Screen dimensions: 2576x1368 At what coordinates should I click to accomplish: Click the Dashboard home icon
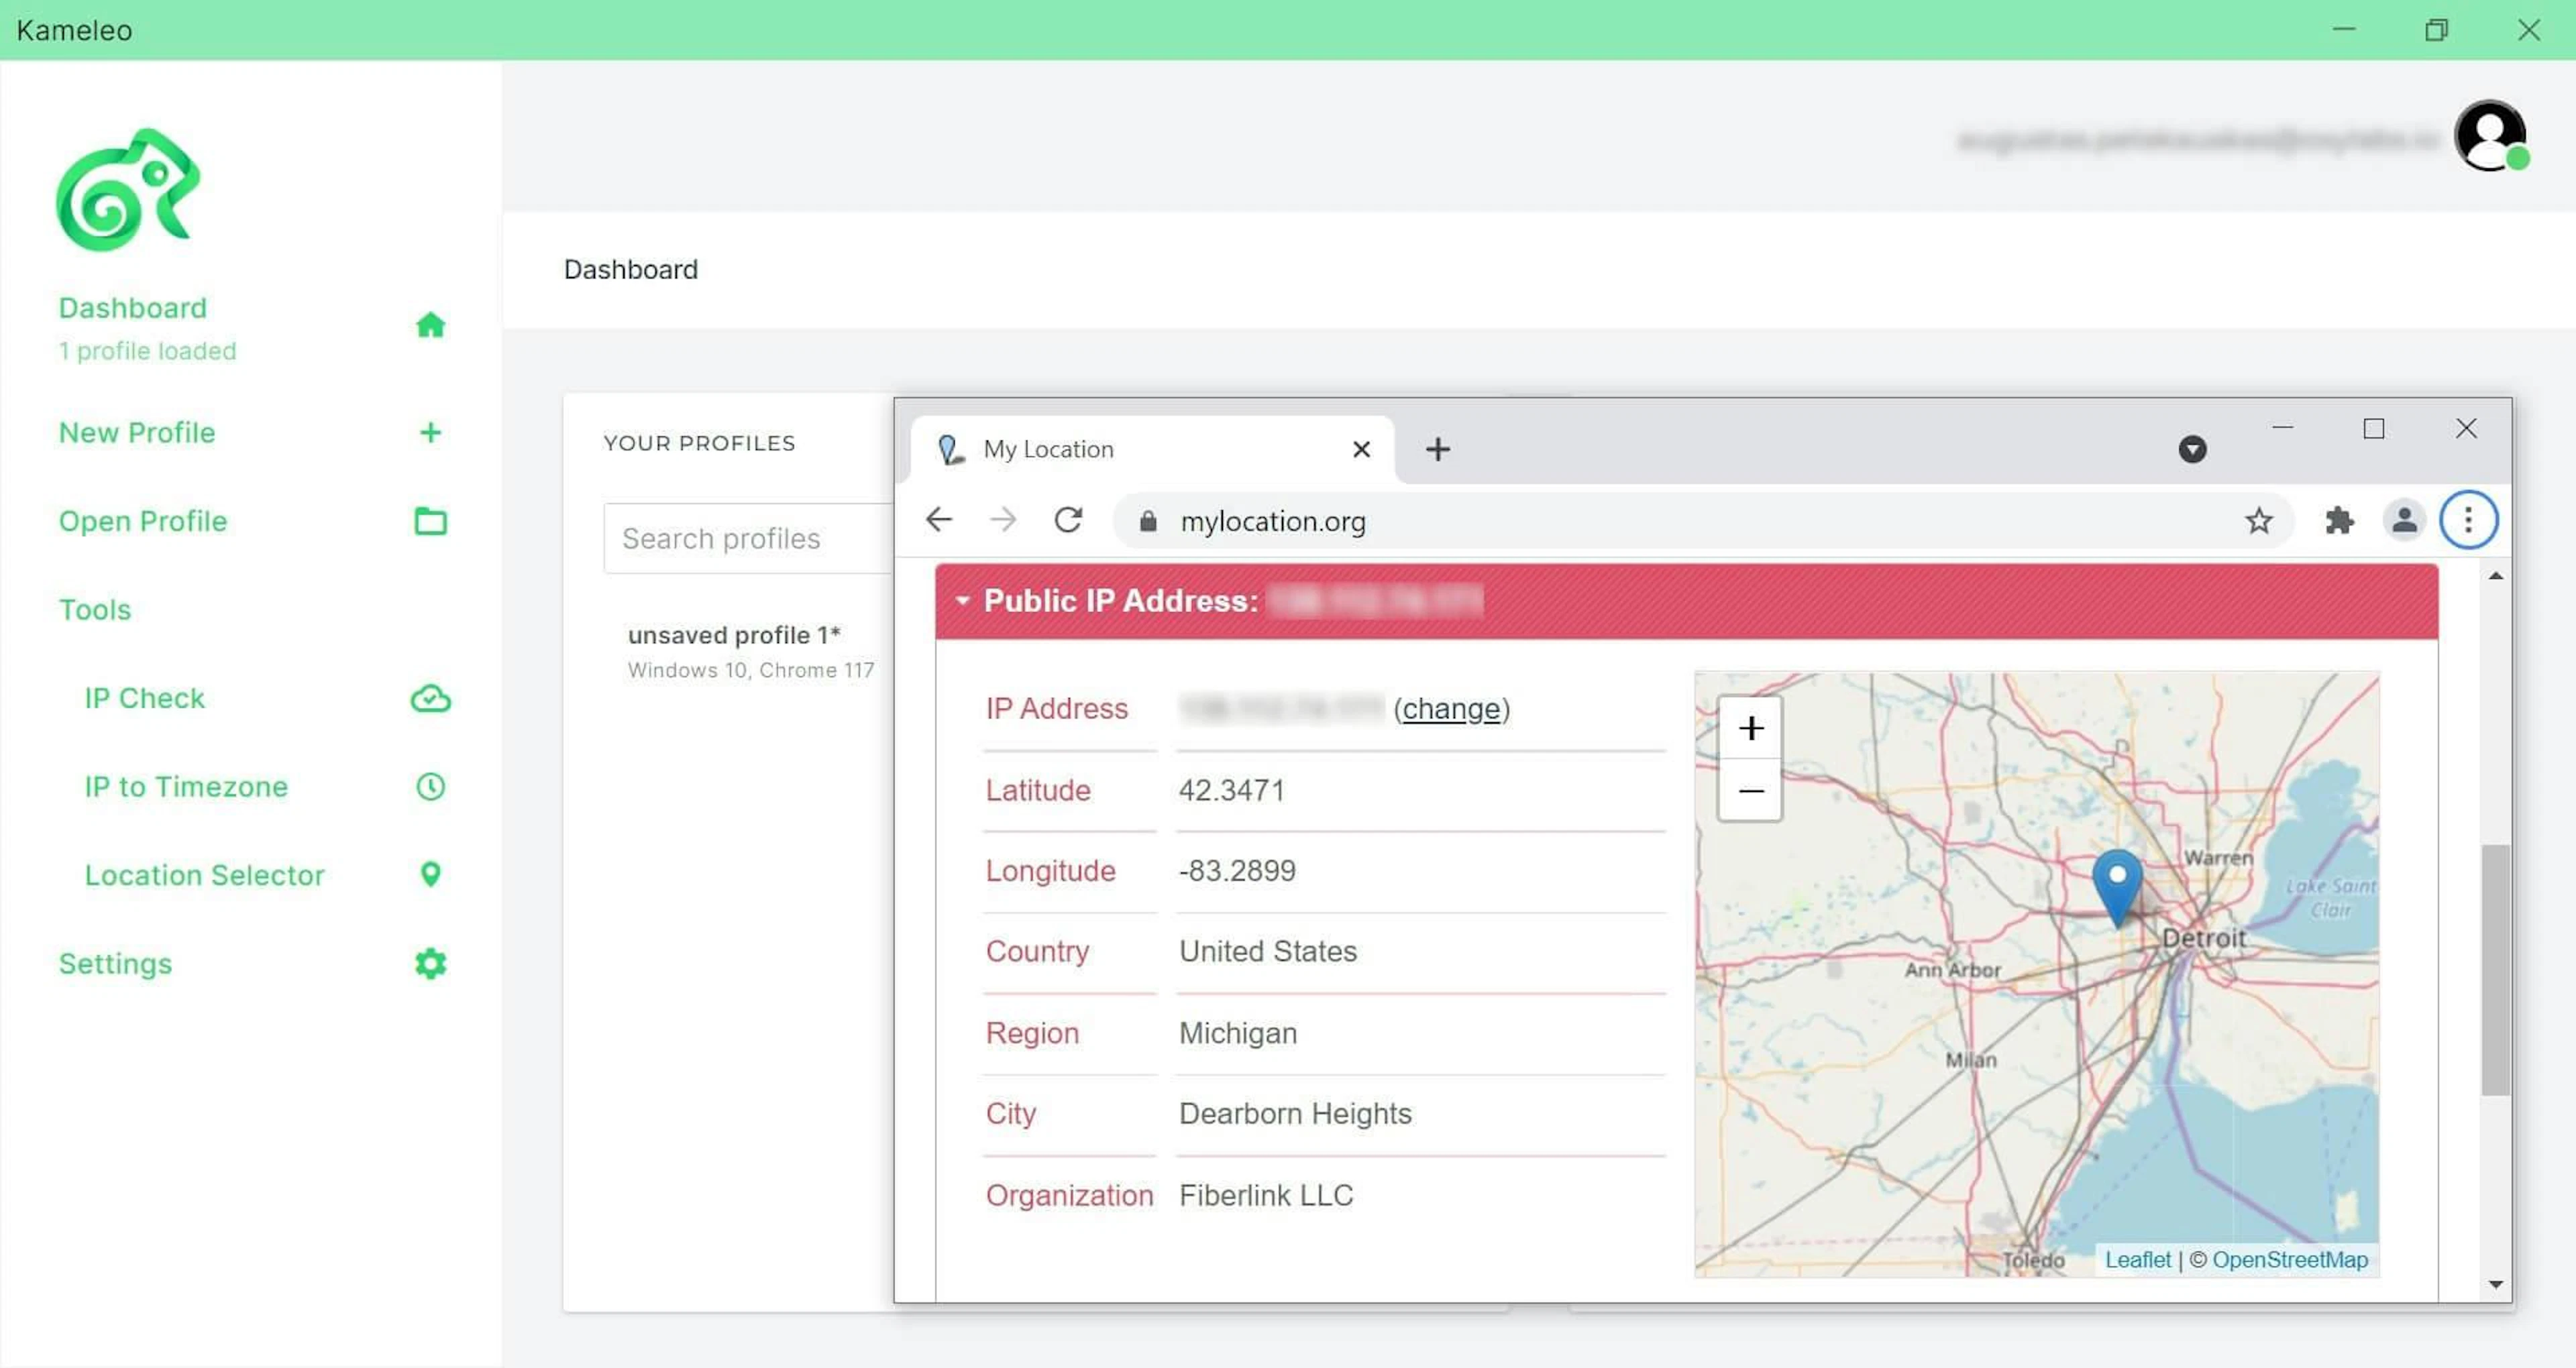pos(430,325)
